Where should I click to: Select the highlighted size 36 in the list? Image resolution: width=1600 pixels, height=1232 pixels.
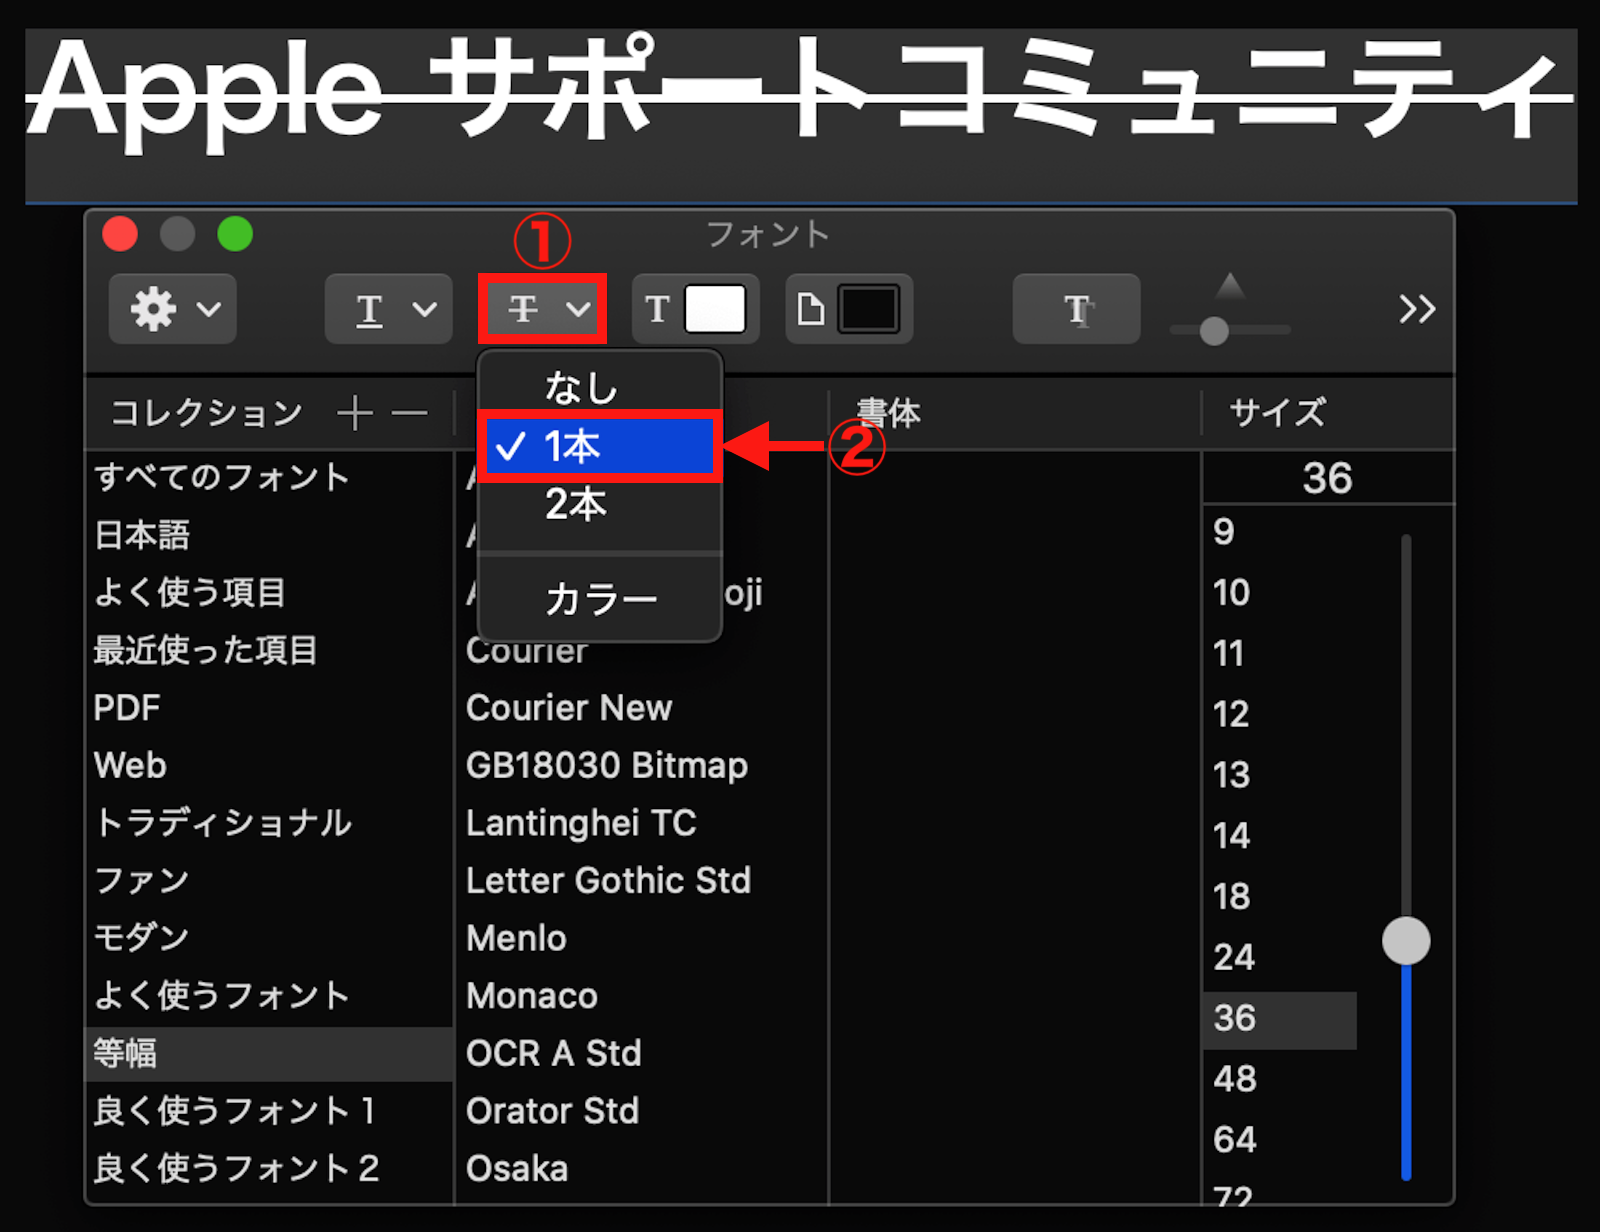[1280, 1019]
